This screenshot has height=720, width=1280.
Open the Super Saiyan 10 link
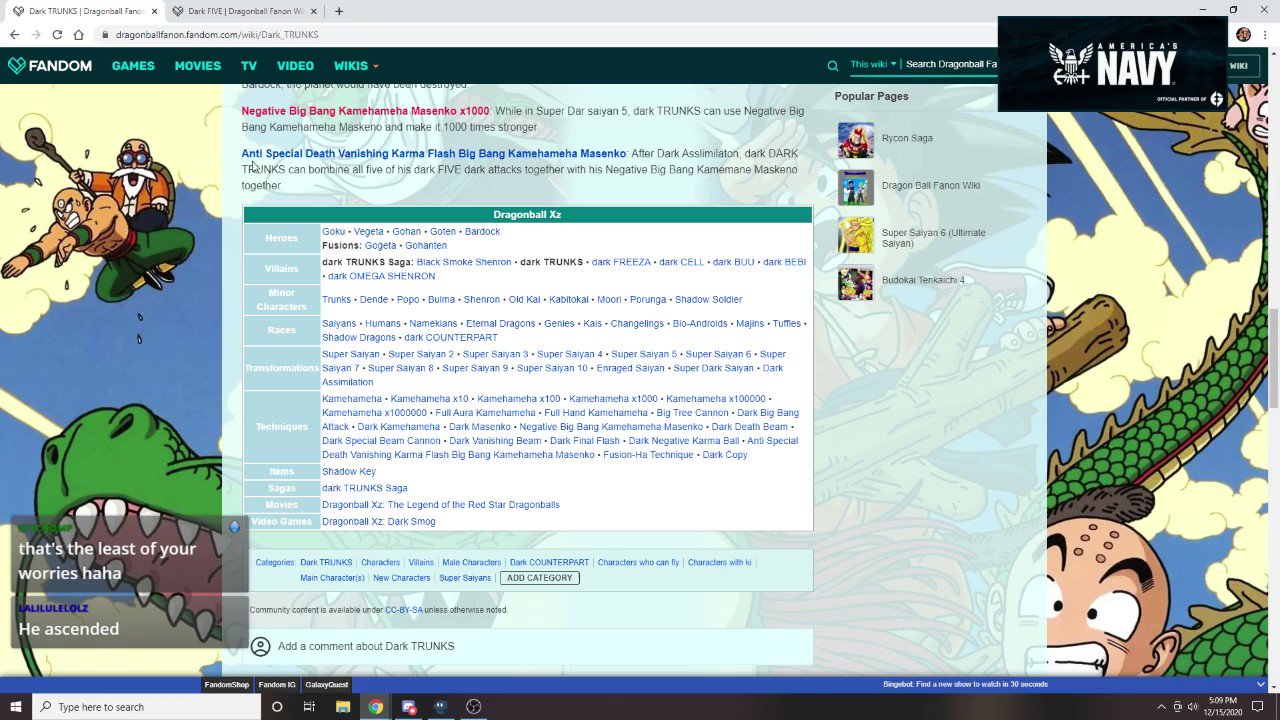click(552, 368)
